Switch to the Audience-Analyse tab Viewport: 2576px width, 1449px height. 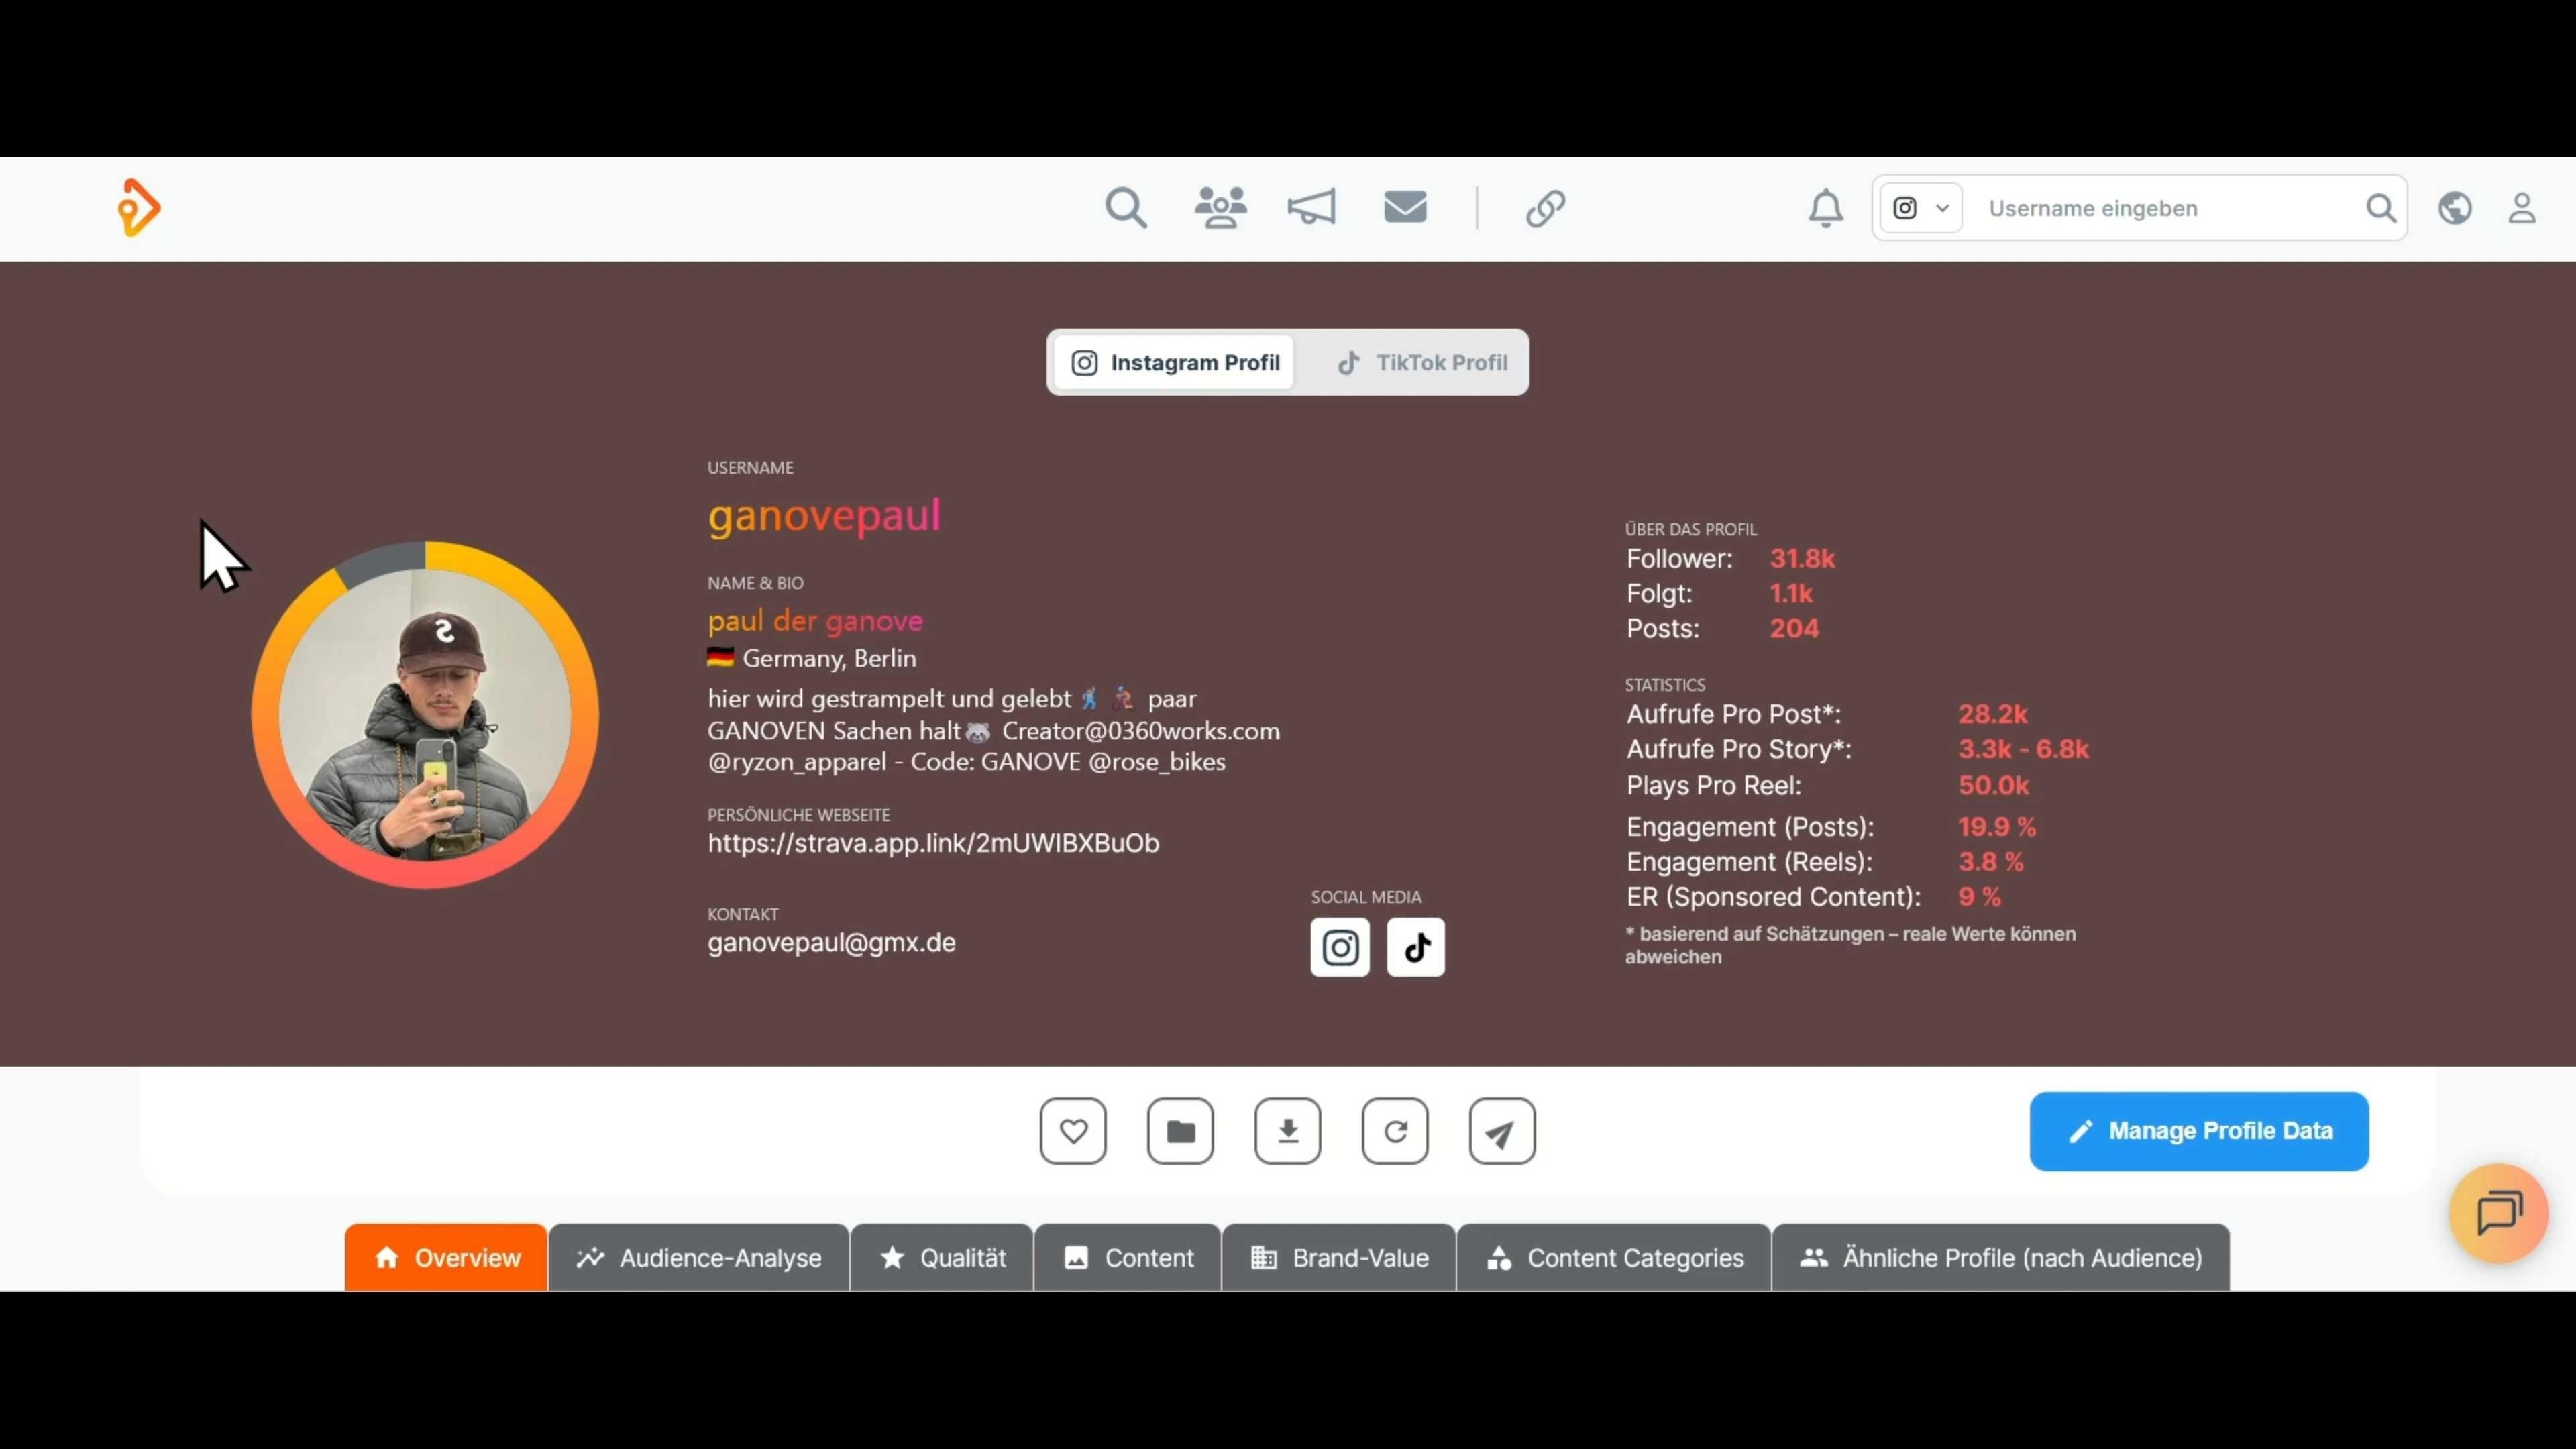pyautogui.click(x=699, y=1258)
